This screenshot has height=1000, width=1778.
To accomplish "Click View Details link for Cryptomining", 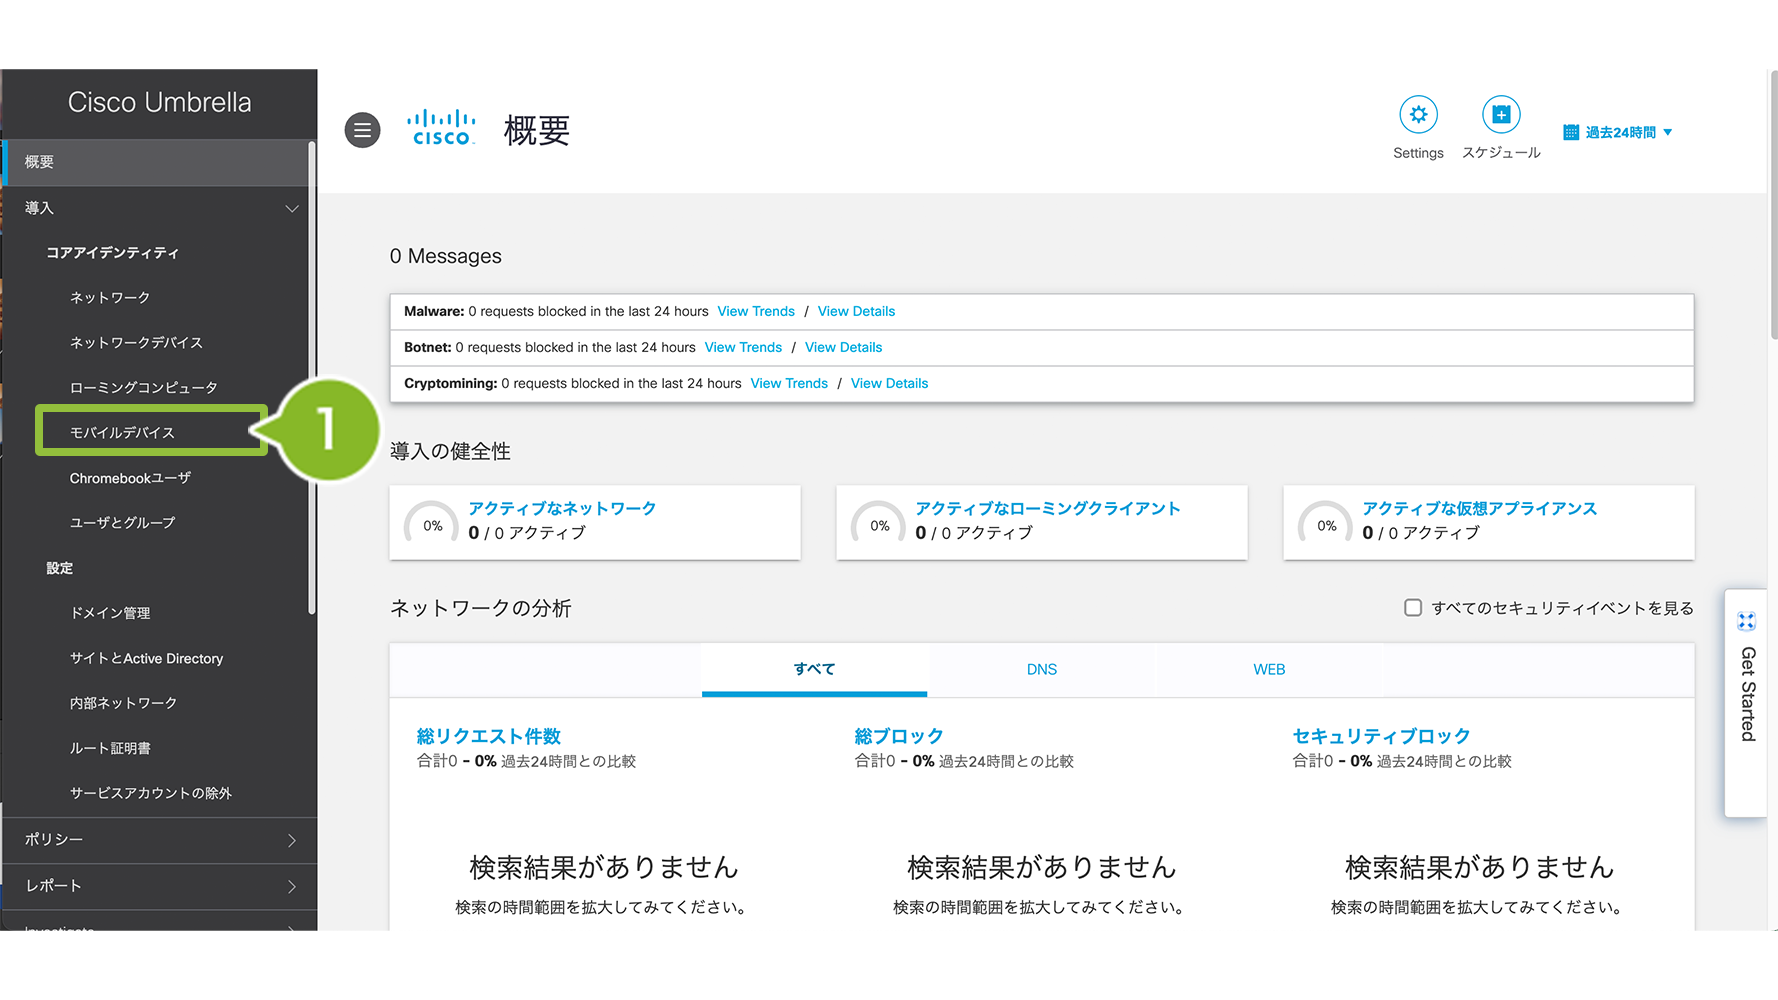I will [x=888, y=383].
